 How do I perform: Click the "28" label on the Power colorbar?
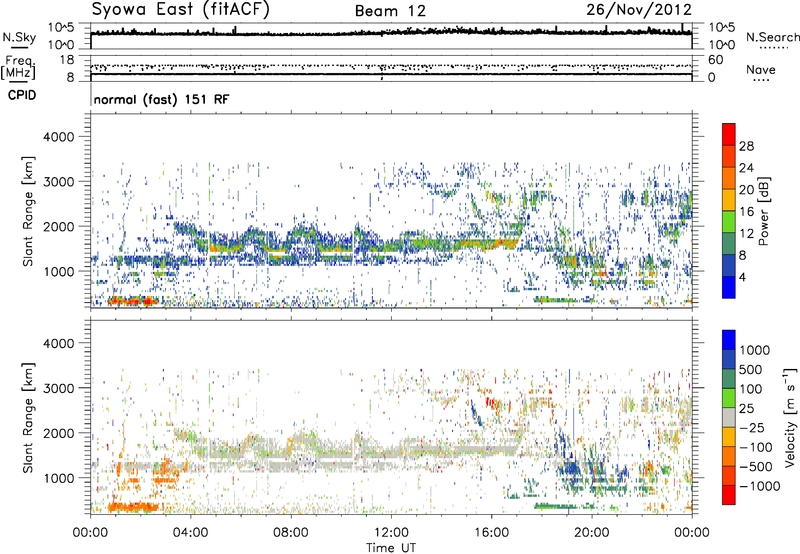pyautogui.click(x=746, y=146)
